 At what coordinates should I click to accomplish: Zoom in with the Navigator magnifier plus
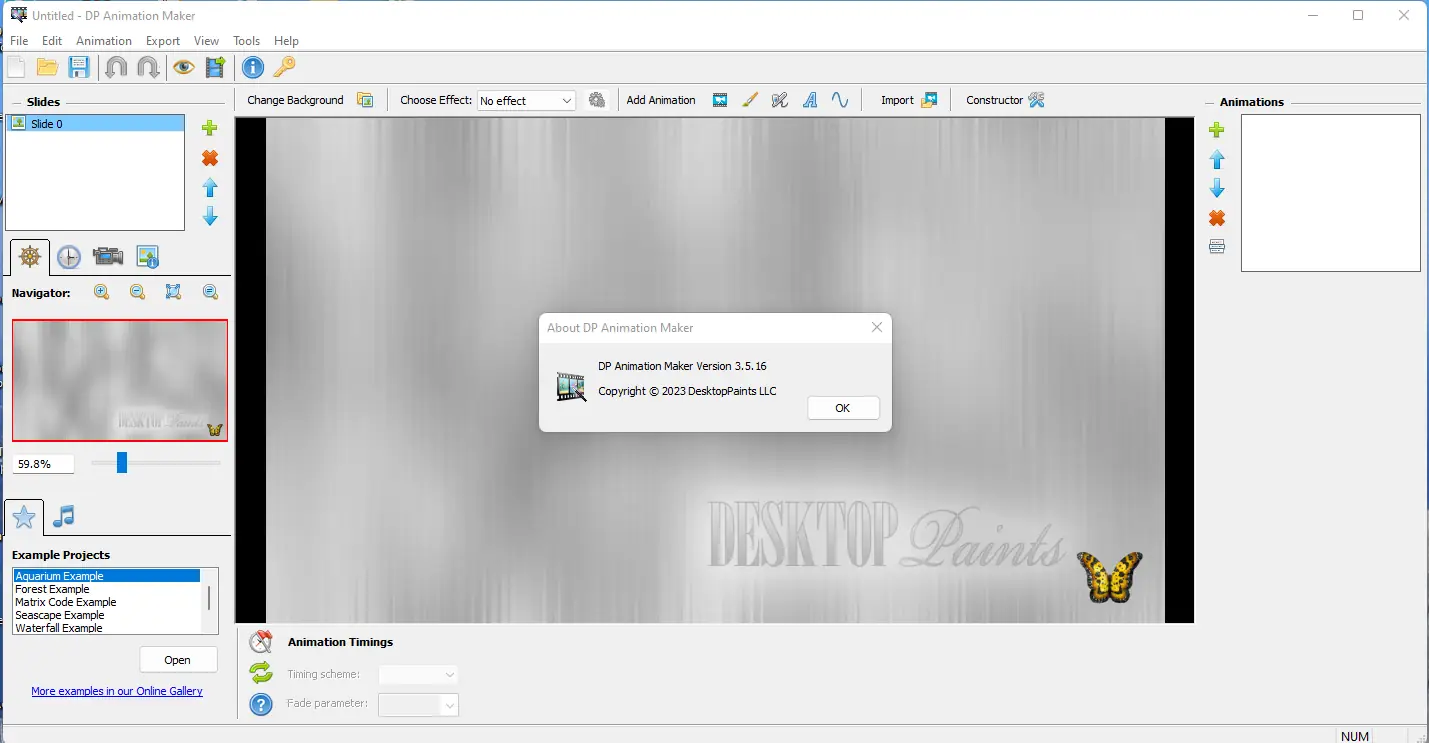click(x=101, y=292)
